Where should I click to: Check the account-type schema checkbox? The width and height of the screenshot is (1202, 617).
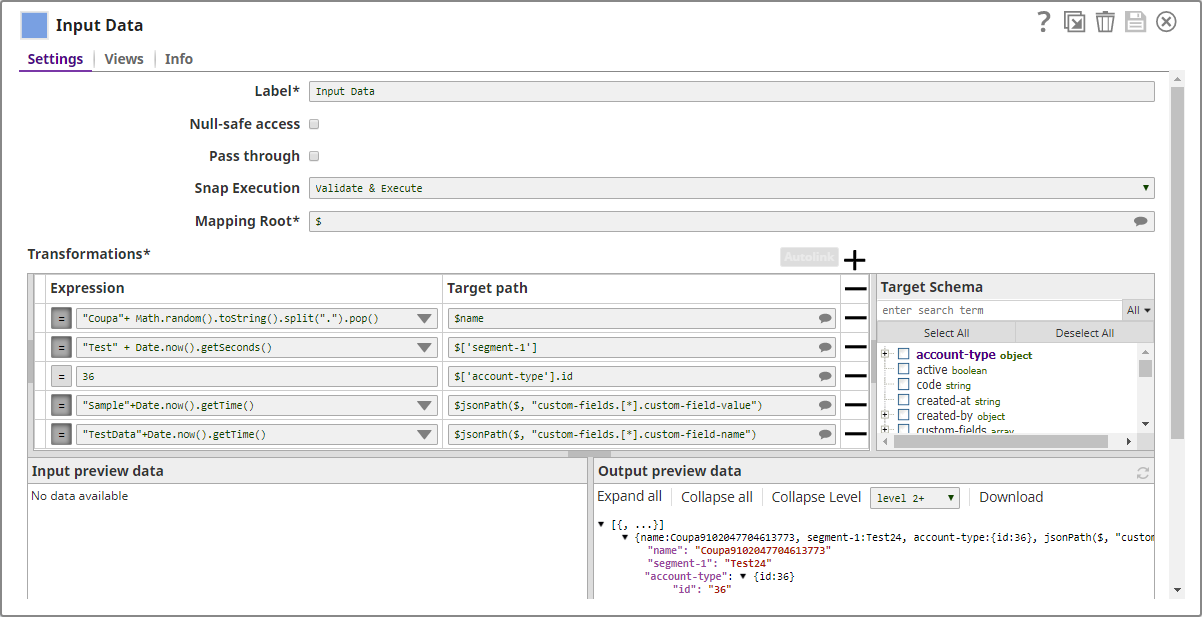pos(904,354)
